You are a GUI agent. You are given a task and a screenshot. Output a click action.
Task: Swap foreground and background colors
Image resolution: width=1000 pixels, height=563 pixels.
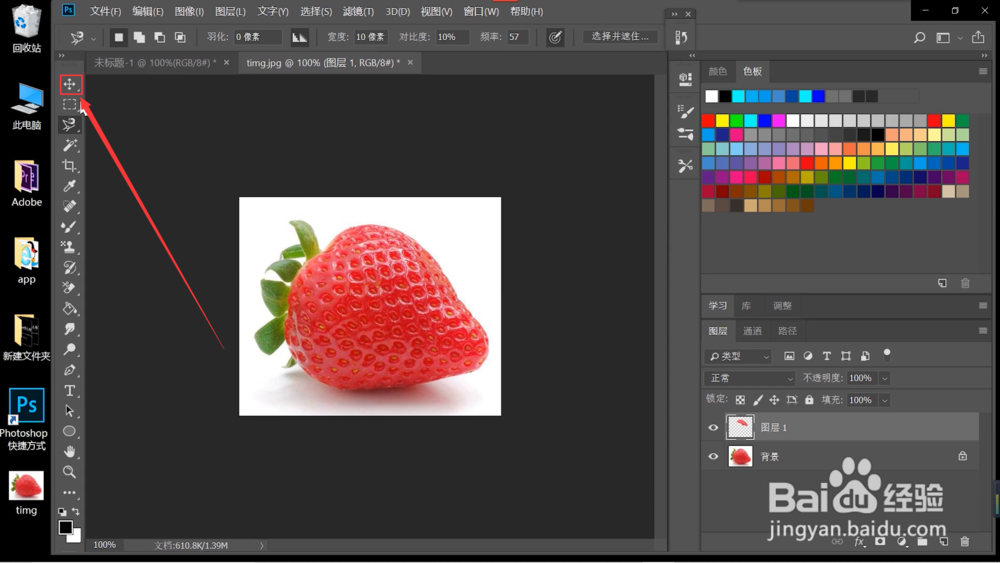[76, 511]
